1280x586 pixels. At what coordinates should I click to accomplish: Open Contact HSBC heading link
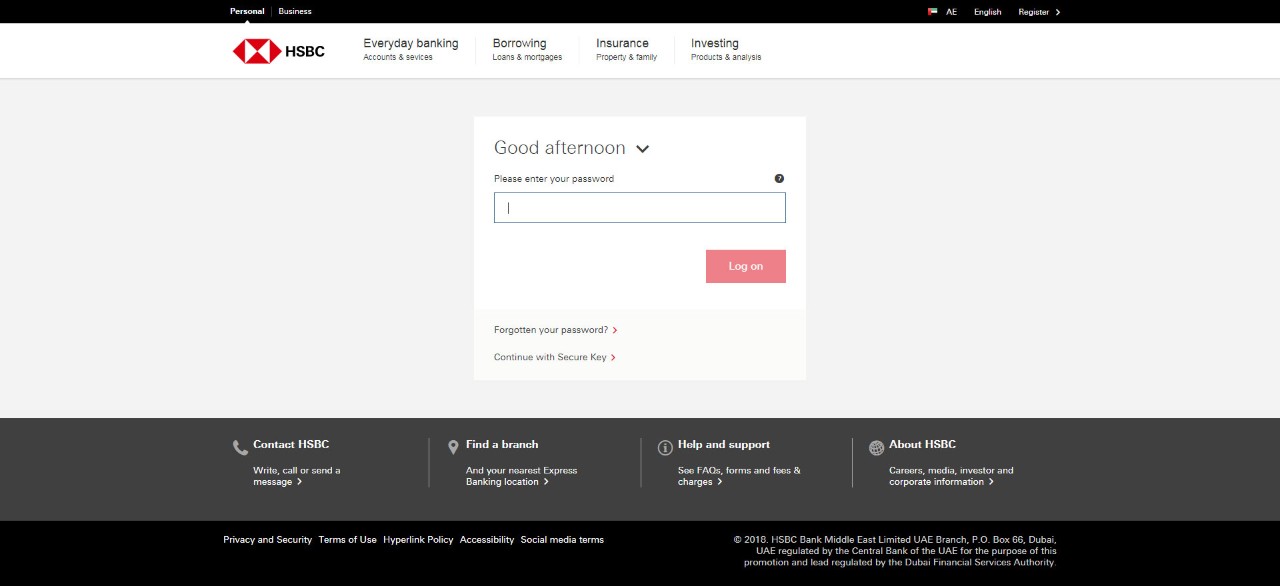(x=291, y=444)
